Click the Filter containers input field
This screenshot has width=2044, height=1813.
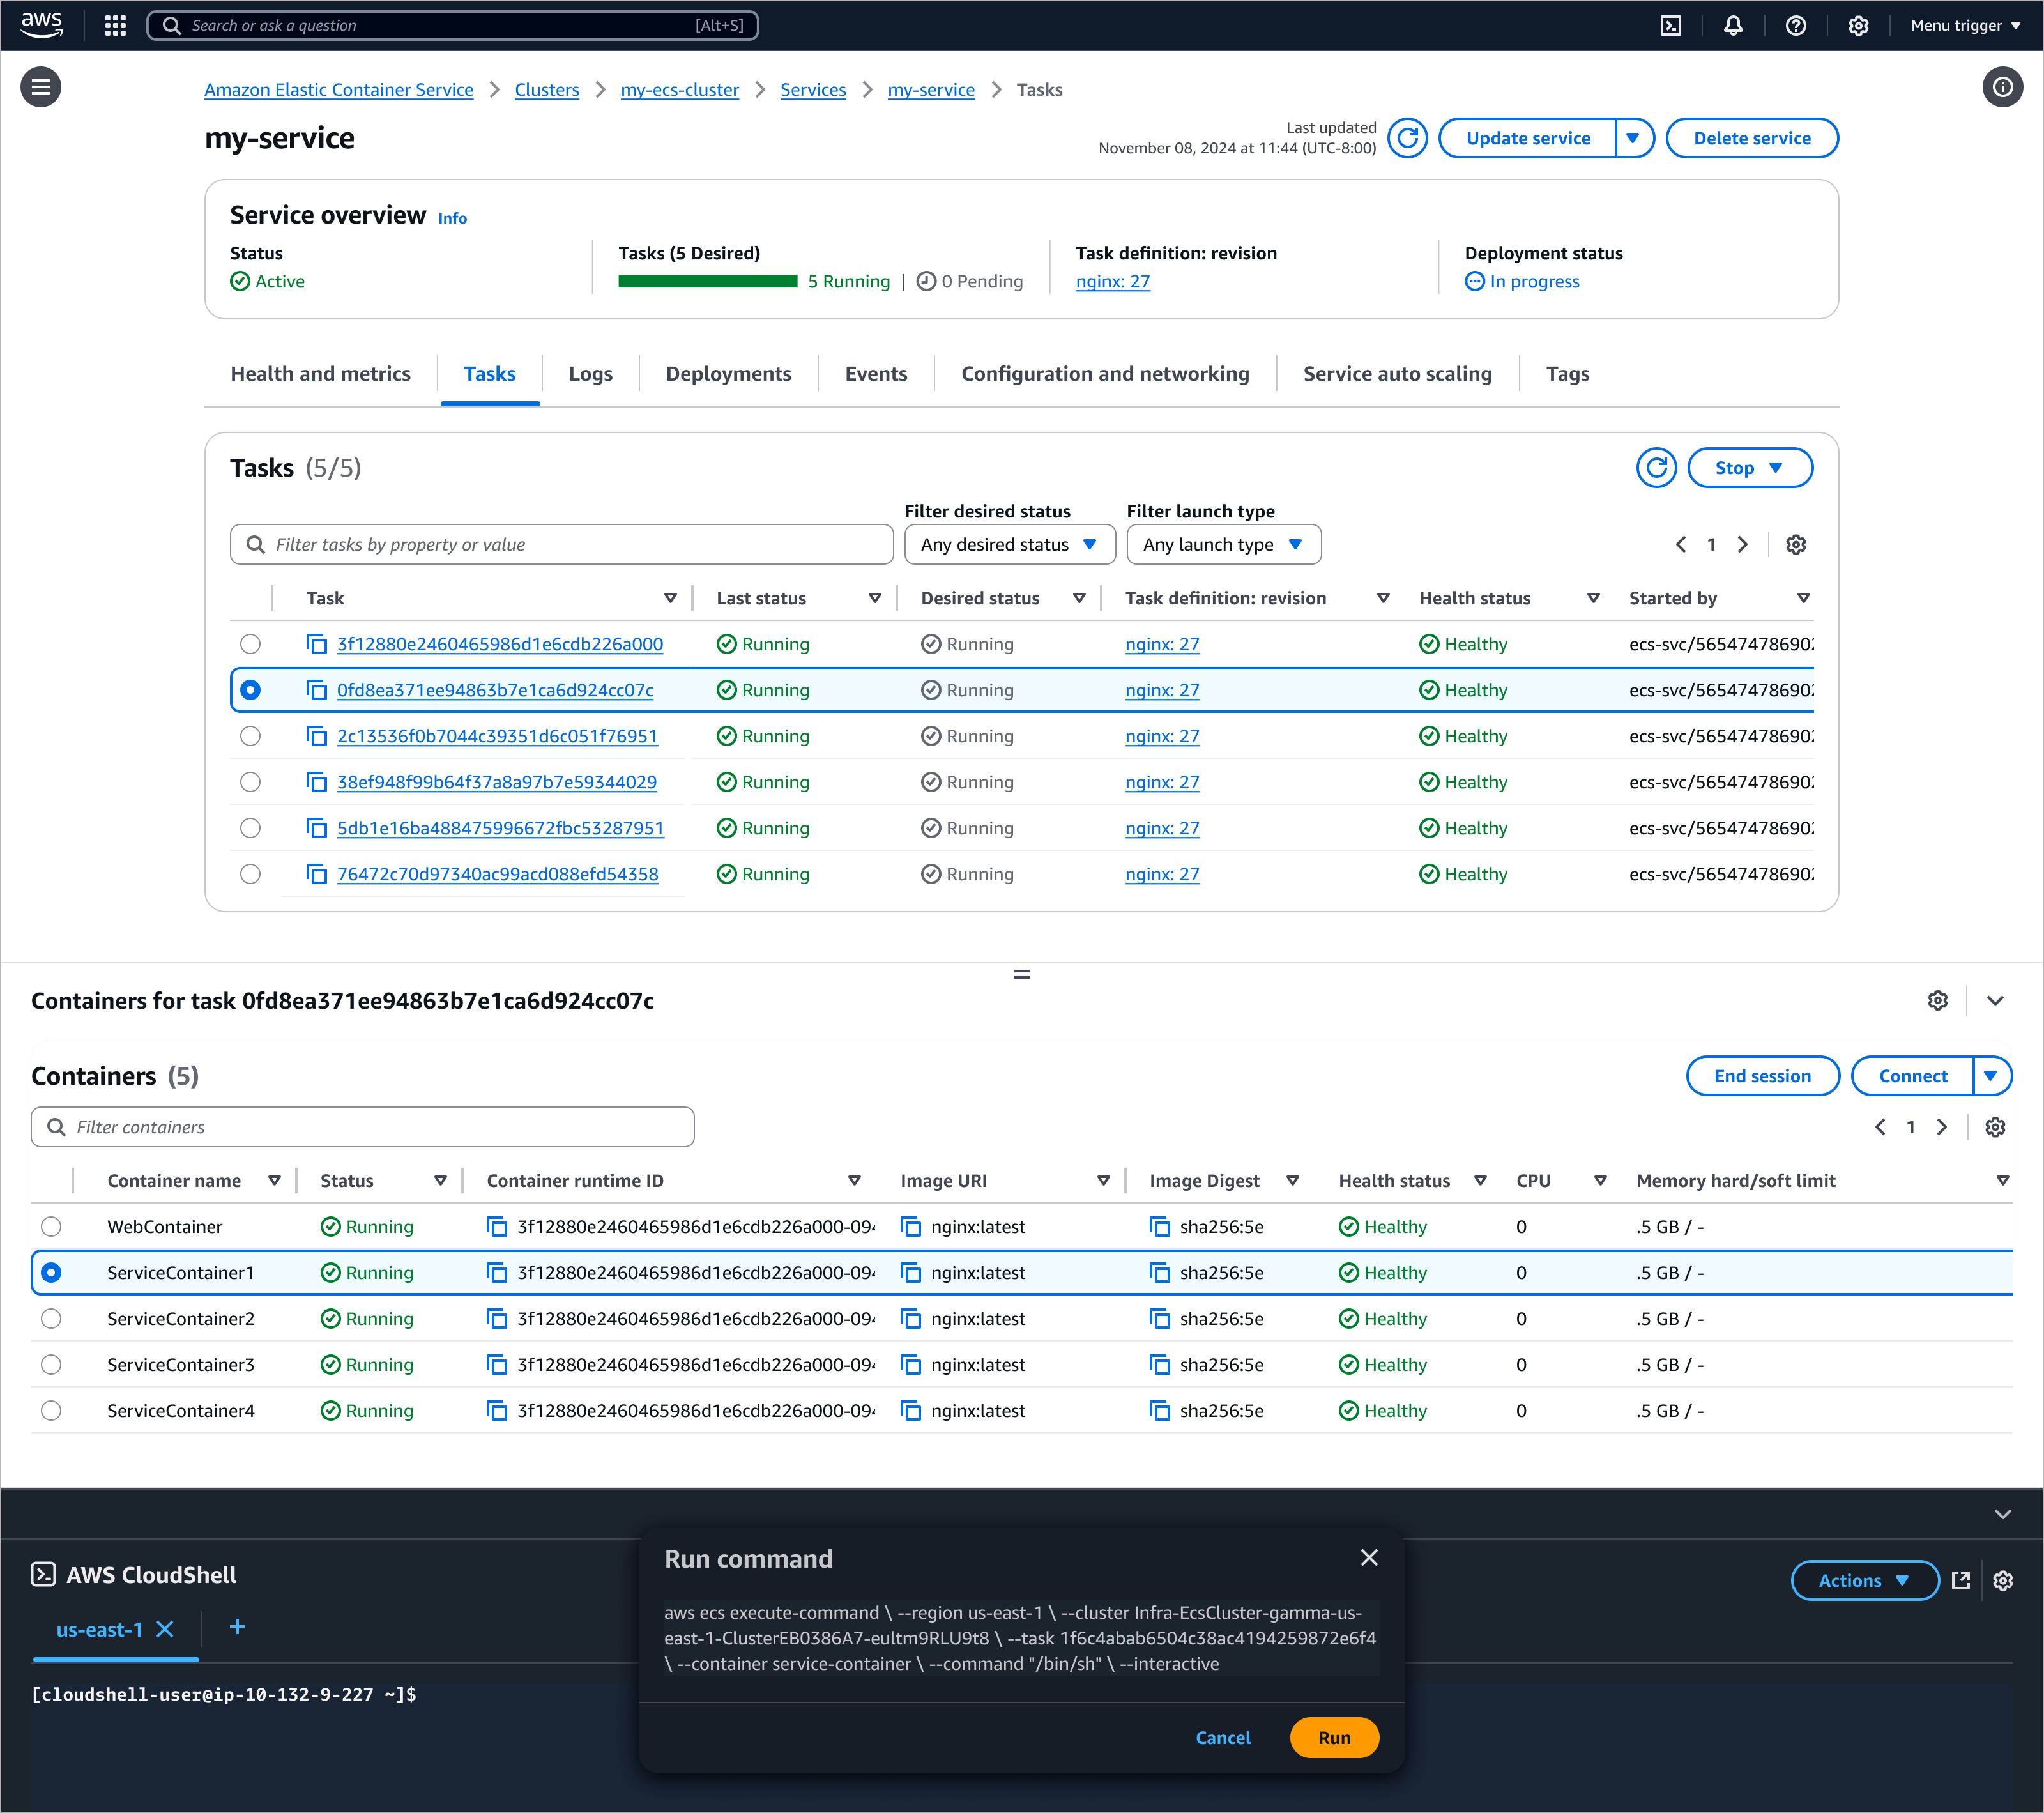coord(362,1127)
